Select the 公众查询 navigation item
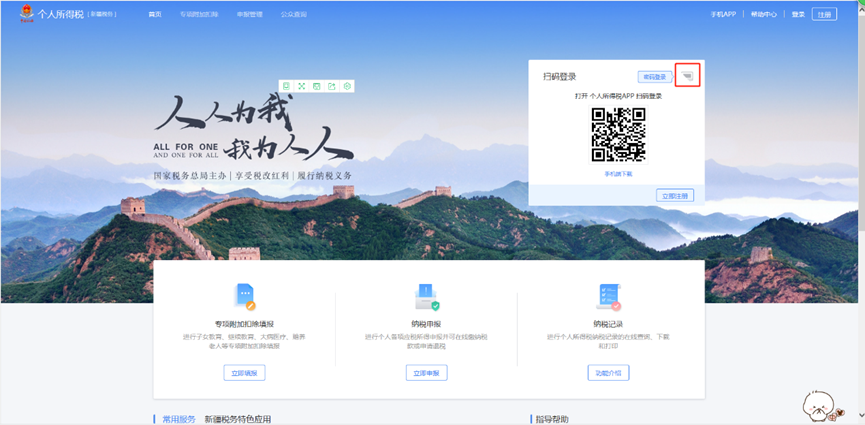Image resolution: width=865 pixels, height=425 pixels. pos(293,15)
